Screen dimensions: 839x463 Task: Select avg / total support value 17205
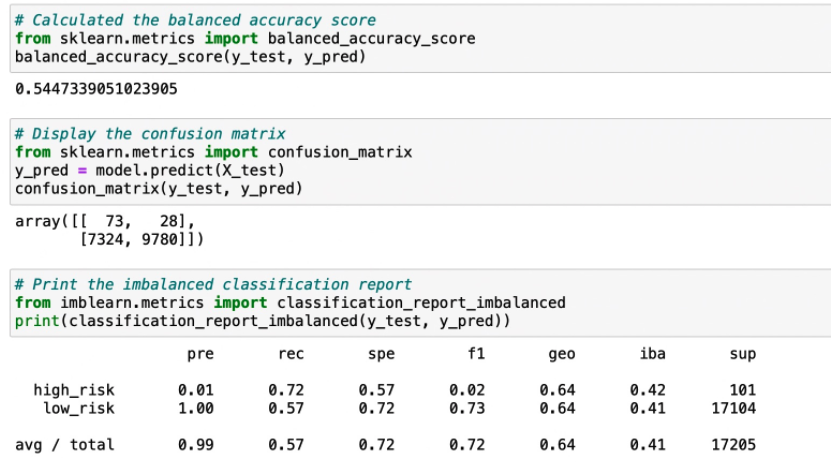tap(734, 445)
